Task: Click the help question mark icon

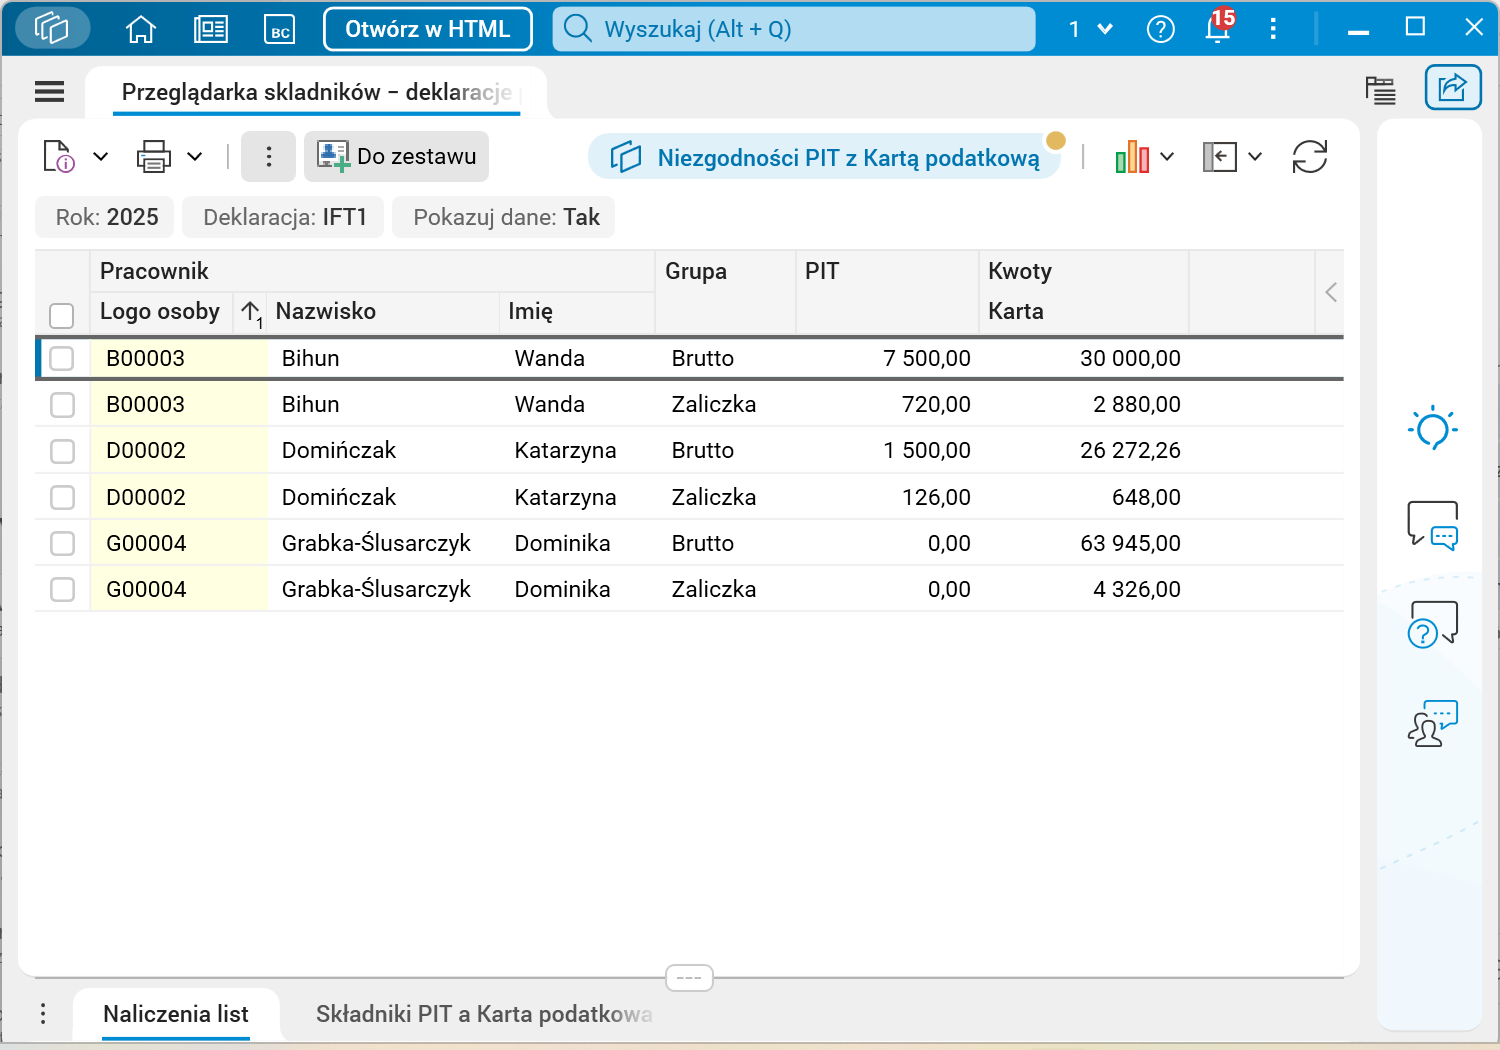Action: tap(1160, 29)
